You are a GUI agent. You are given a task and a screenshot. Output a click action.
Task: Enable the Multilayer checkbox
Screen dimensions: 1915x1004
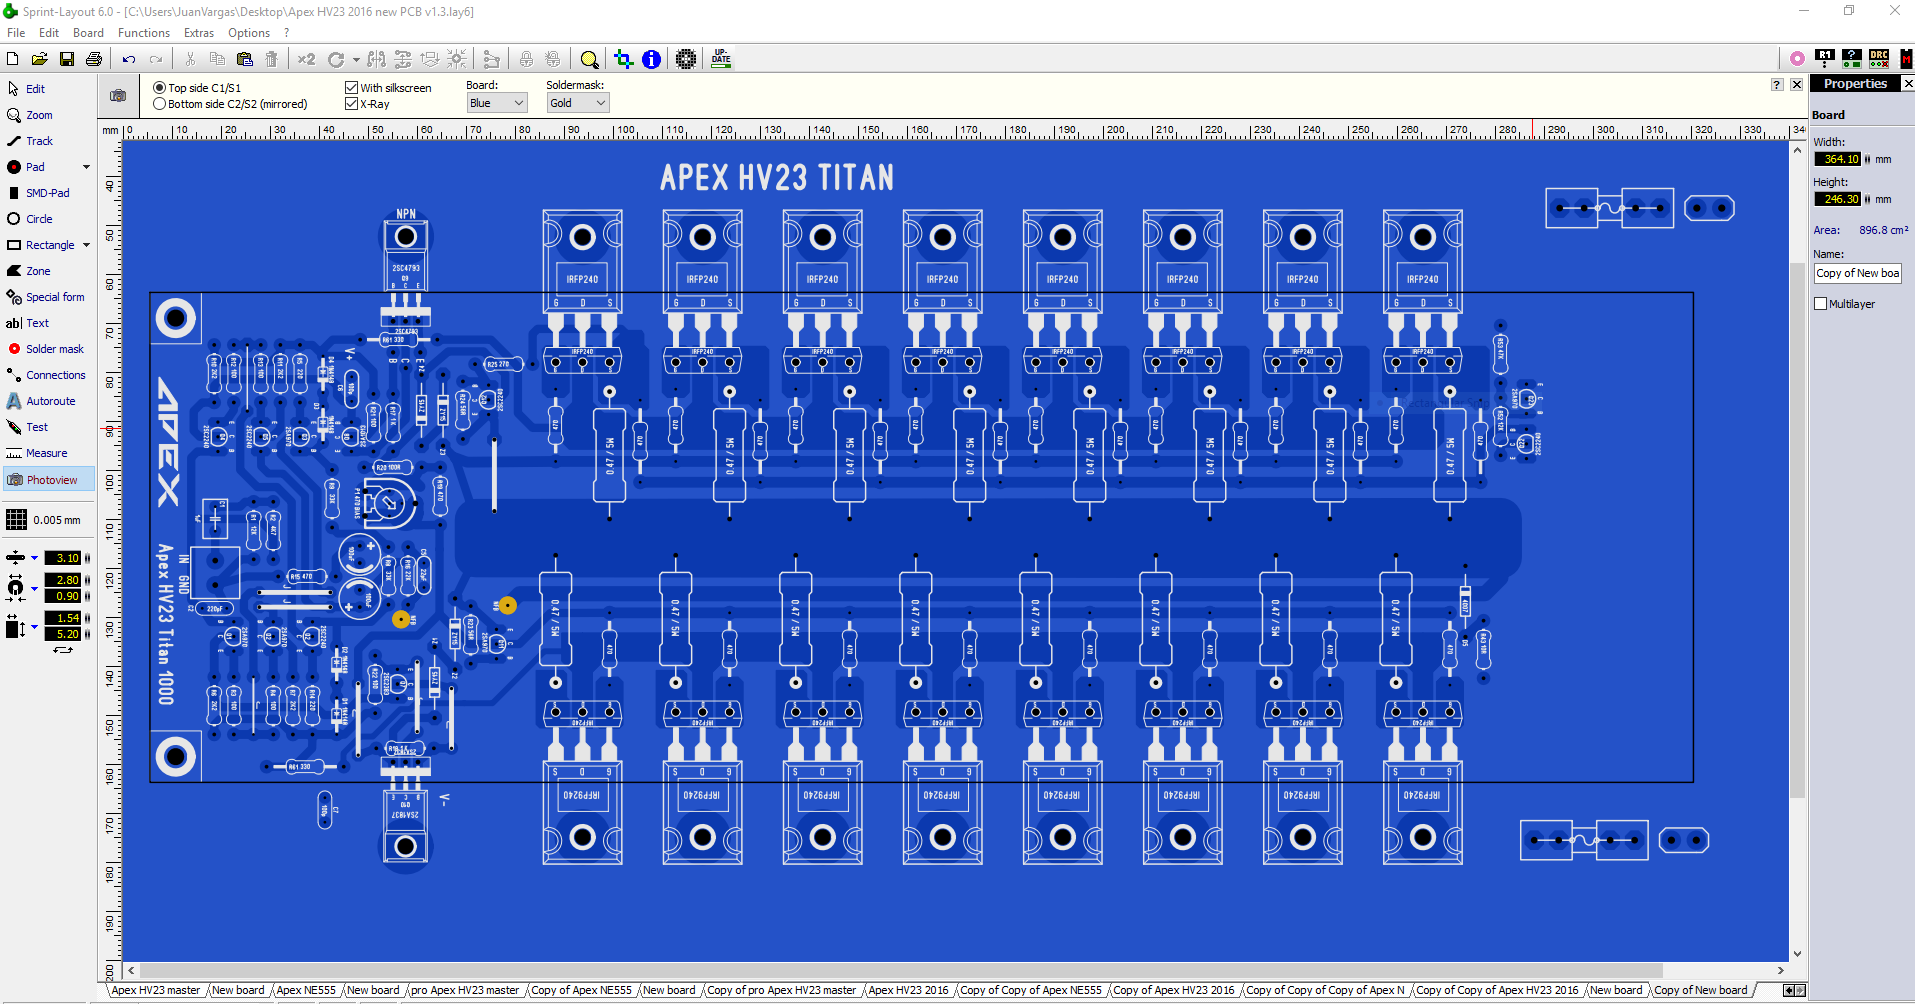point(1820,304)
